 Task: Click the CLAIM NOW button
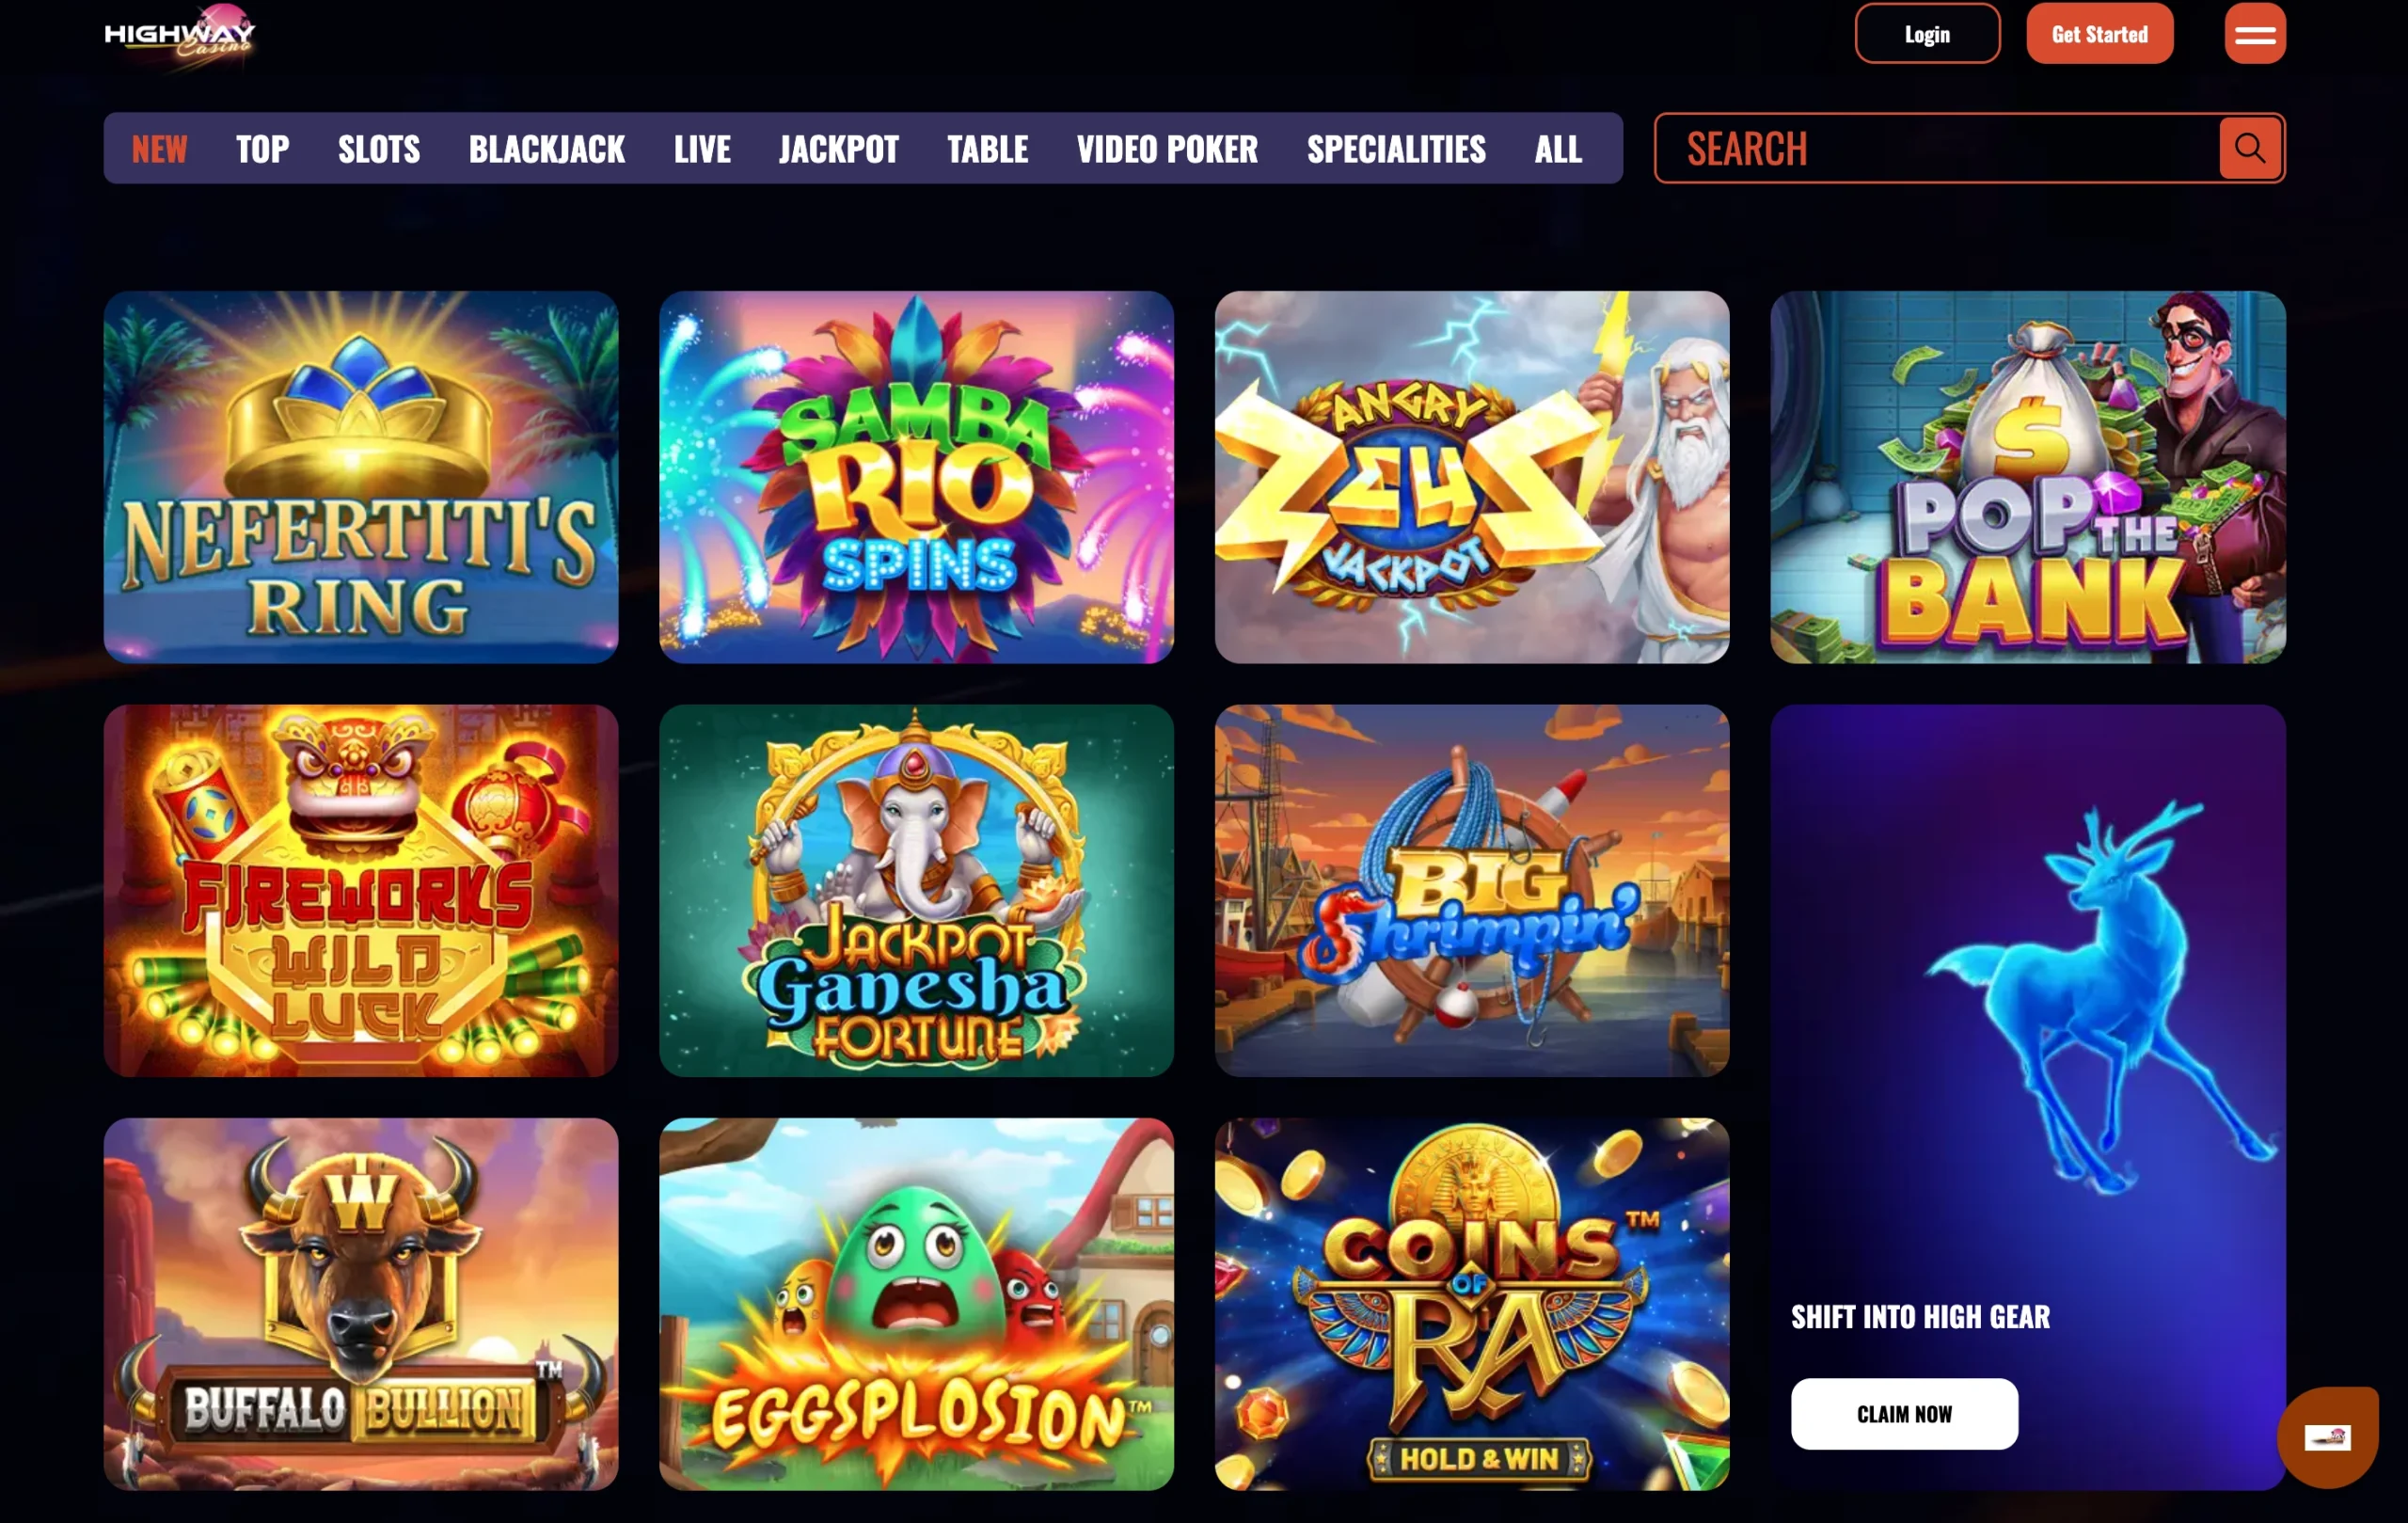click(x=1904, y=1413)
